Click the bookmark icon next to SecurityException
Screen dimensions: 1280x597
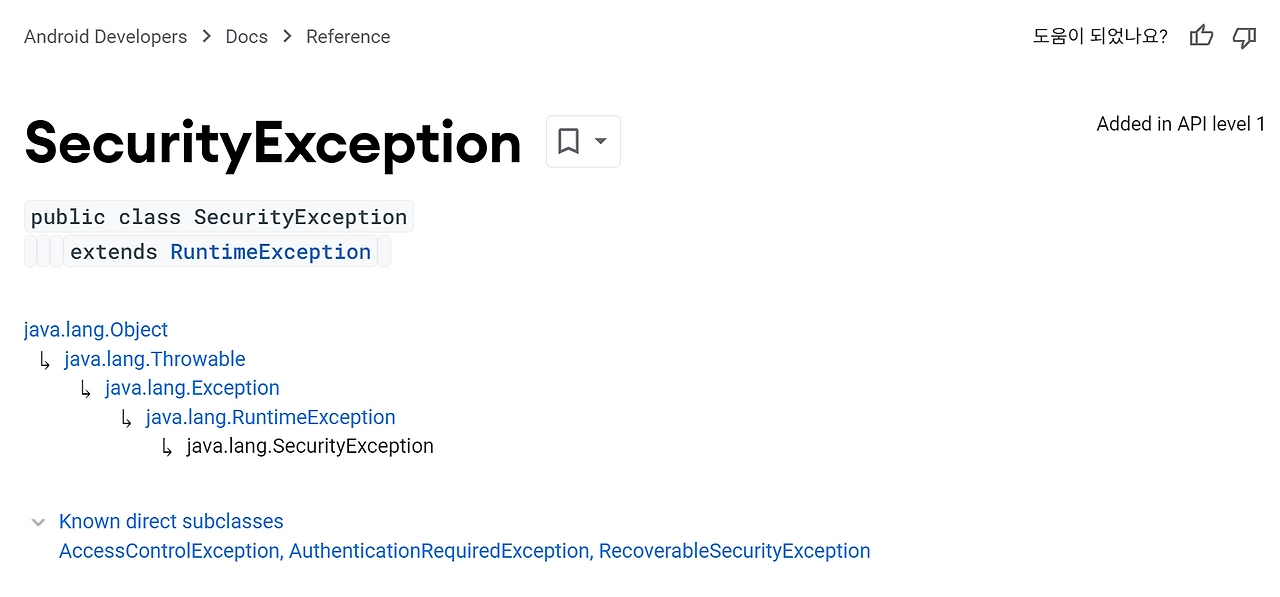pos(568,141)
